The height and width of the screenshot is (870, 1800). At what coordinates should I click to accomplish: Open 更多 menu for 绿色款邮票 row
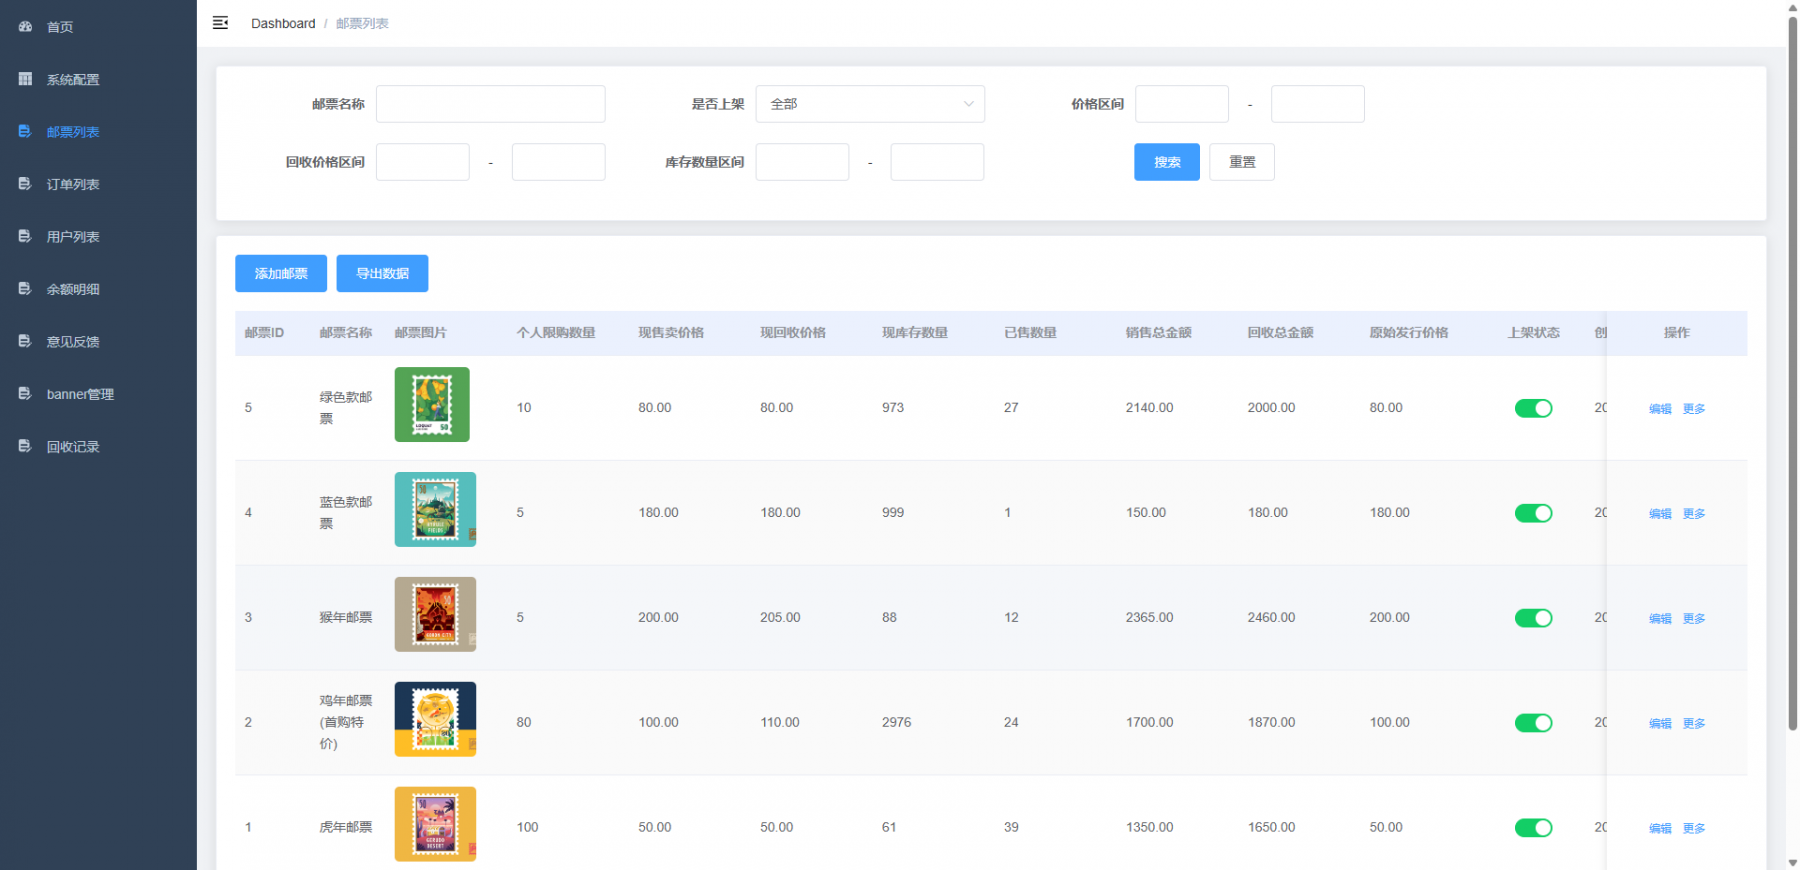pyautogui.click(x=1694, y=408)
